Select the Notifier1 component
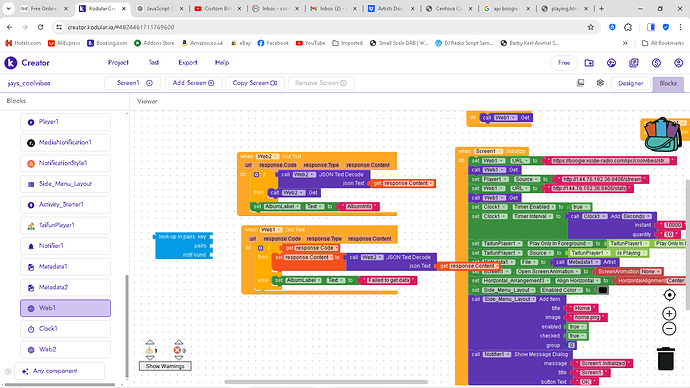 pyautogui.click(x=65, y=246)
